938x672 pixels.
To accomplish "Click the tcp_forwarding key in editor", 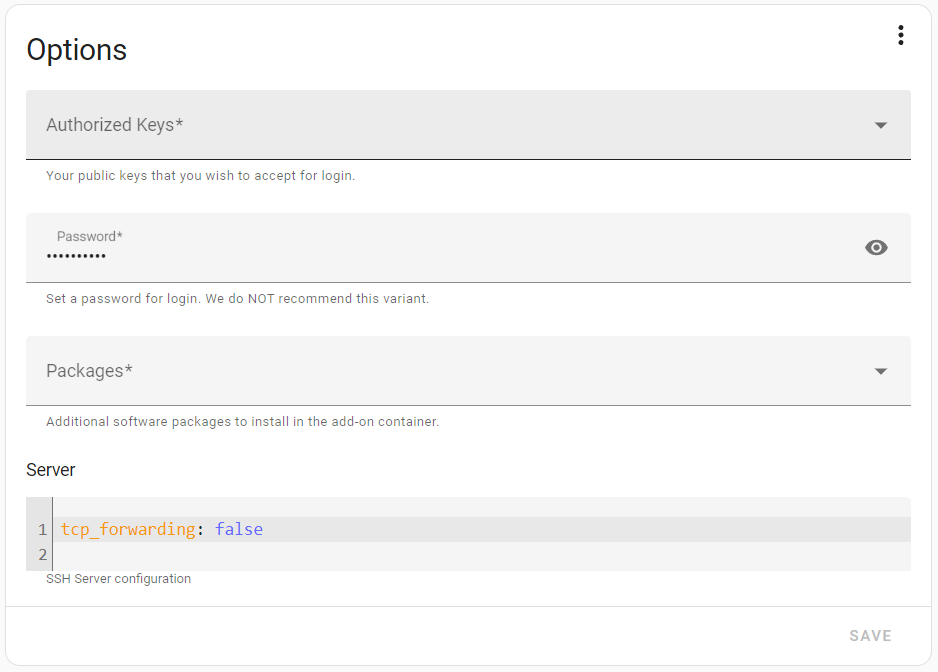I will coord(127,529).
